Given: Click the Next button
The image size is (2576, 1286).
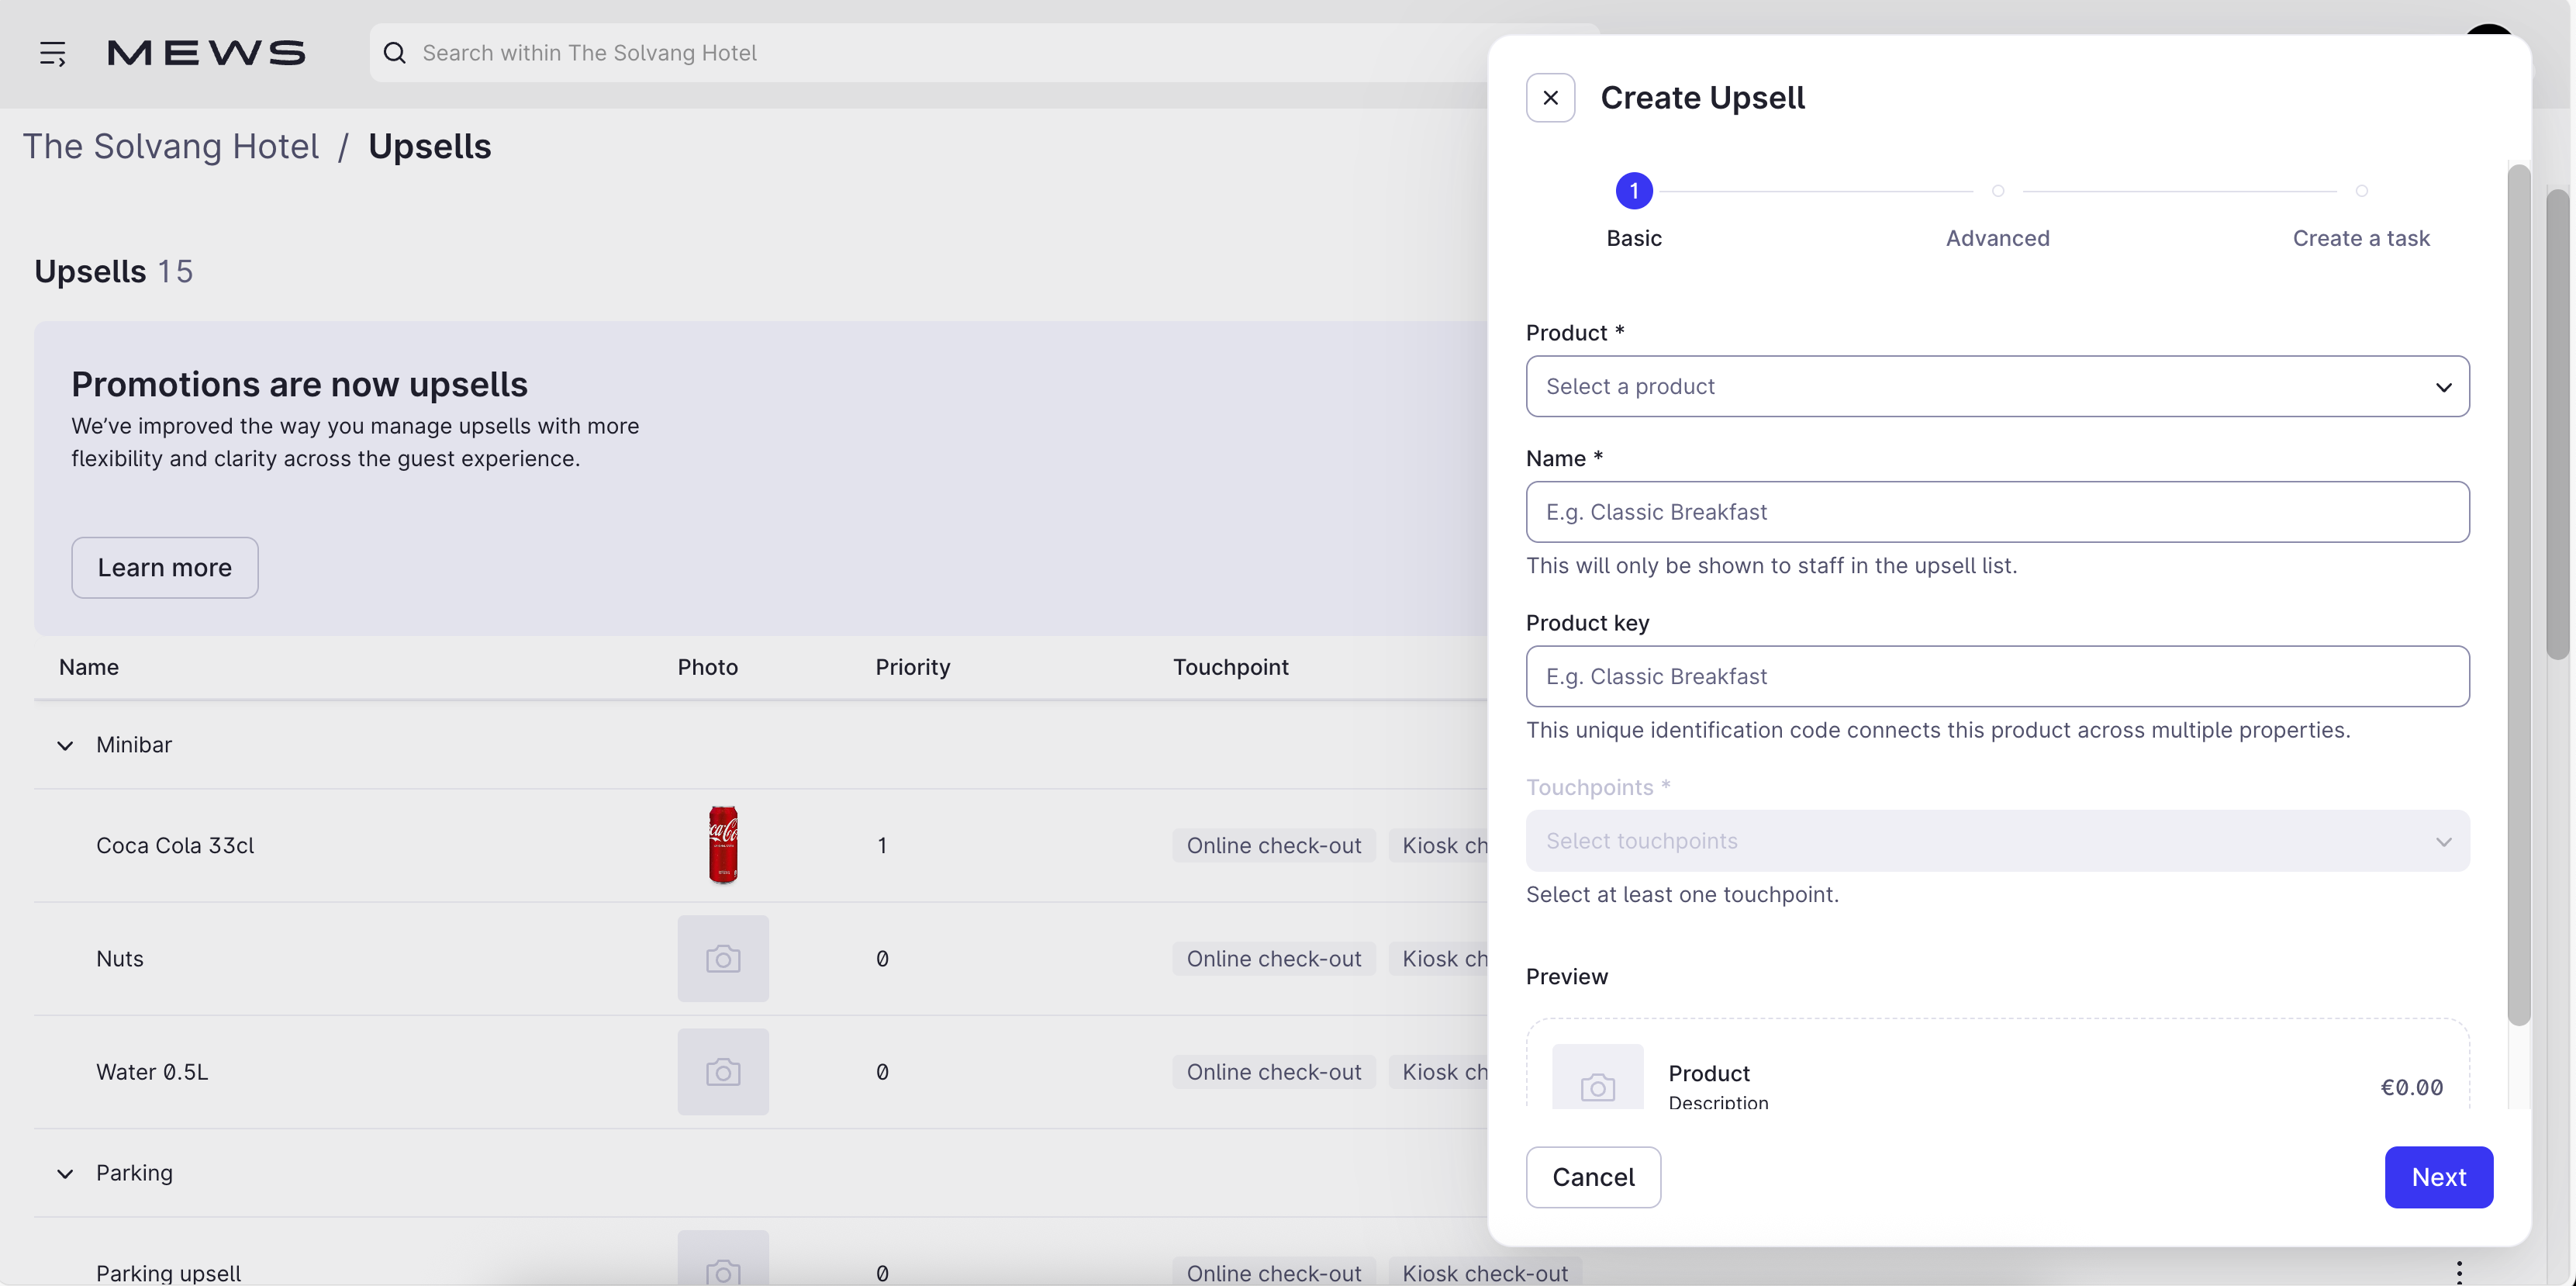Looking at the screenshot, I should pyautogui.click(x=2438, y=1177).
